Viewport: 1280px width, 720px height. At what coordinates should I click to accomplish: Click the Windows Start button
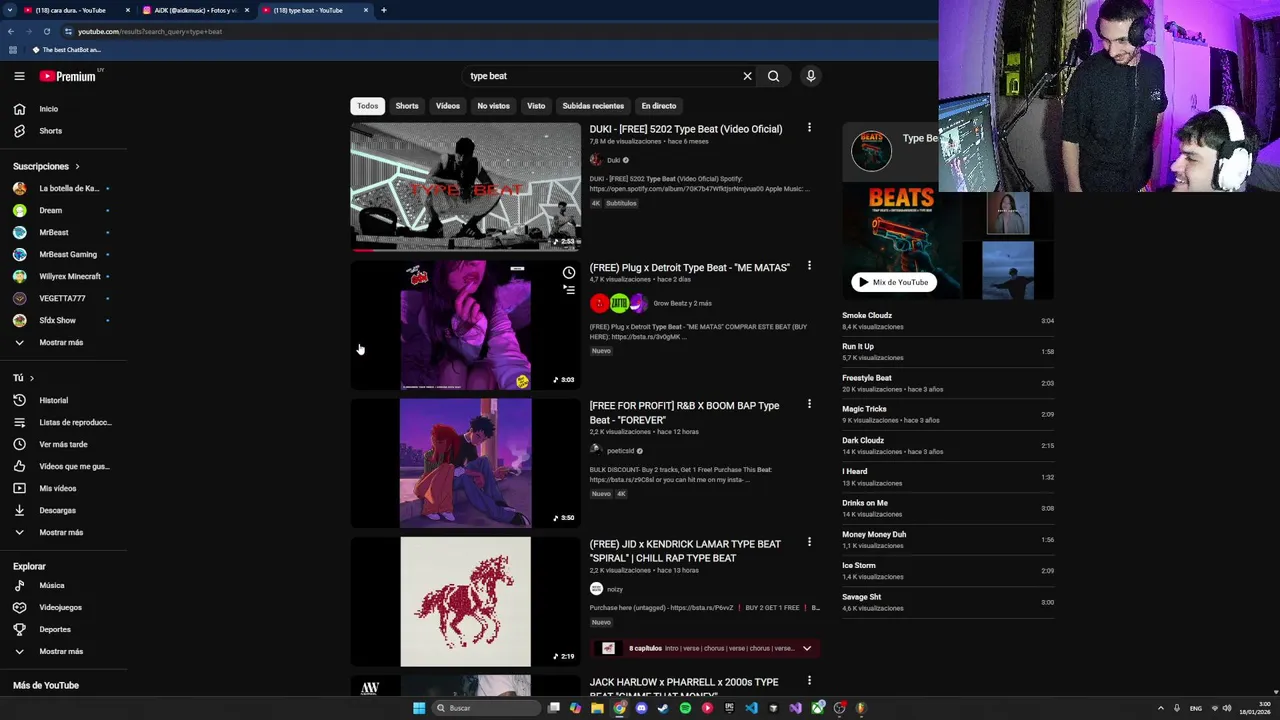click(419, 708)
